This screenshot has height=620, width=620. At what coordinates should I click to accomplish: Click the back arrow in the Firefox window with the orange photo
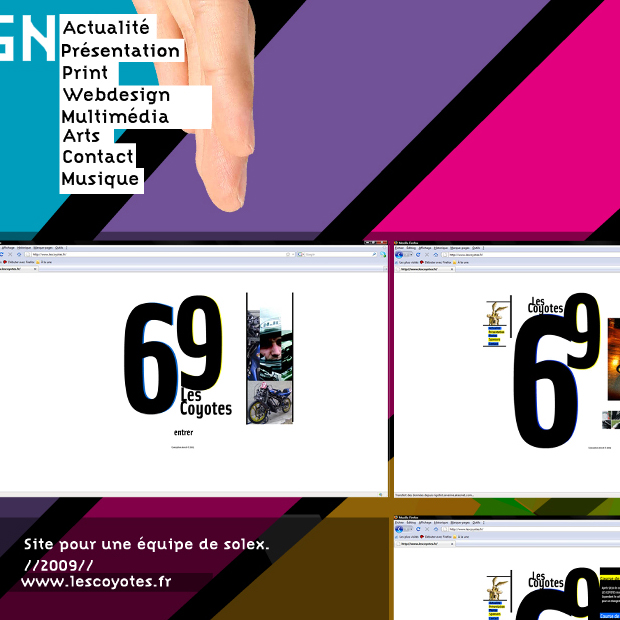(x=399, y=255)
